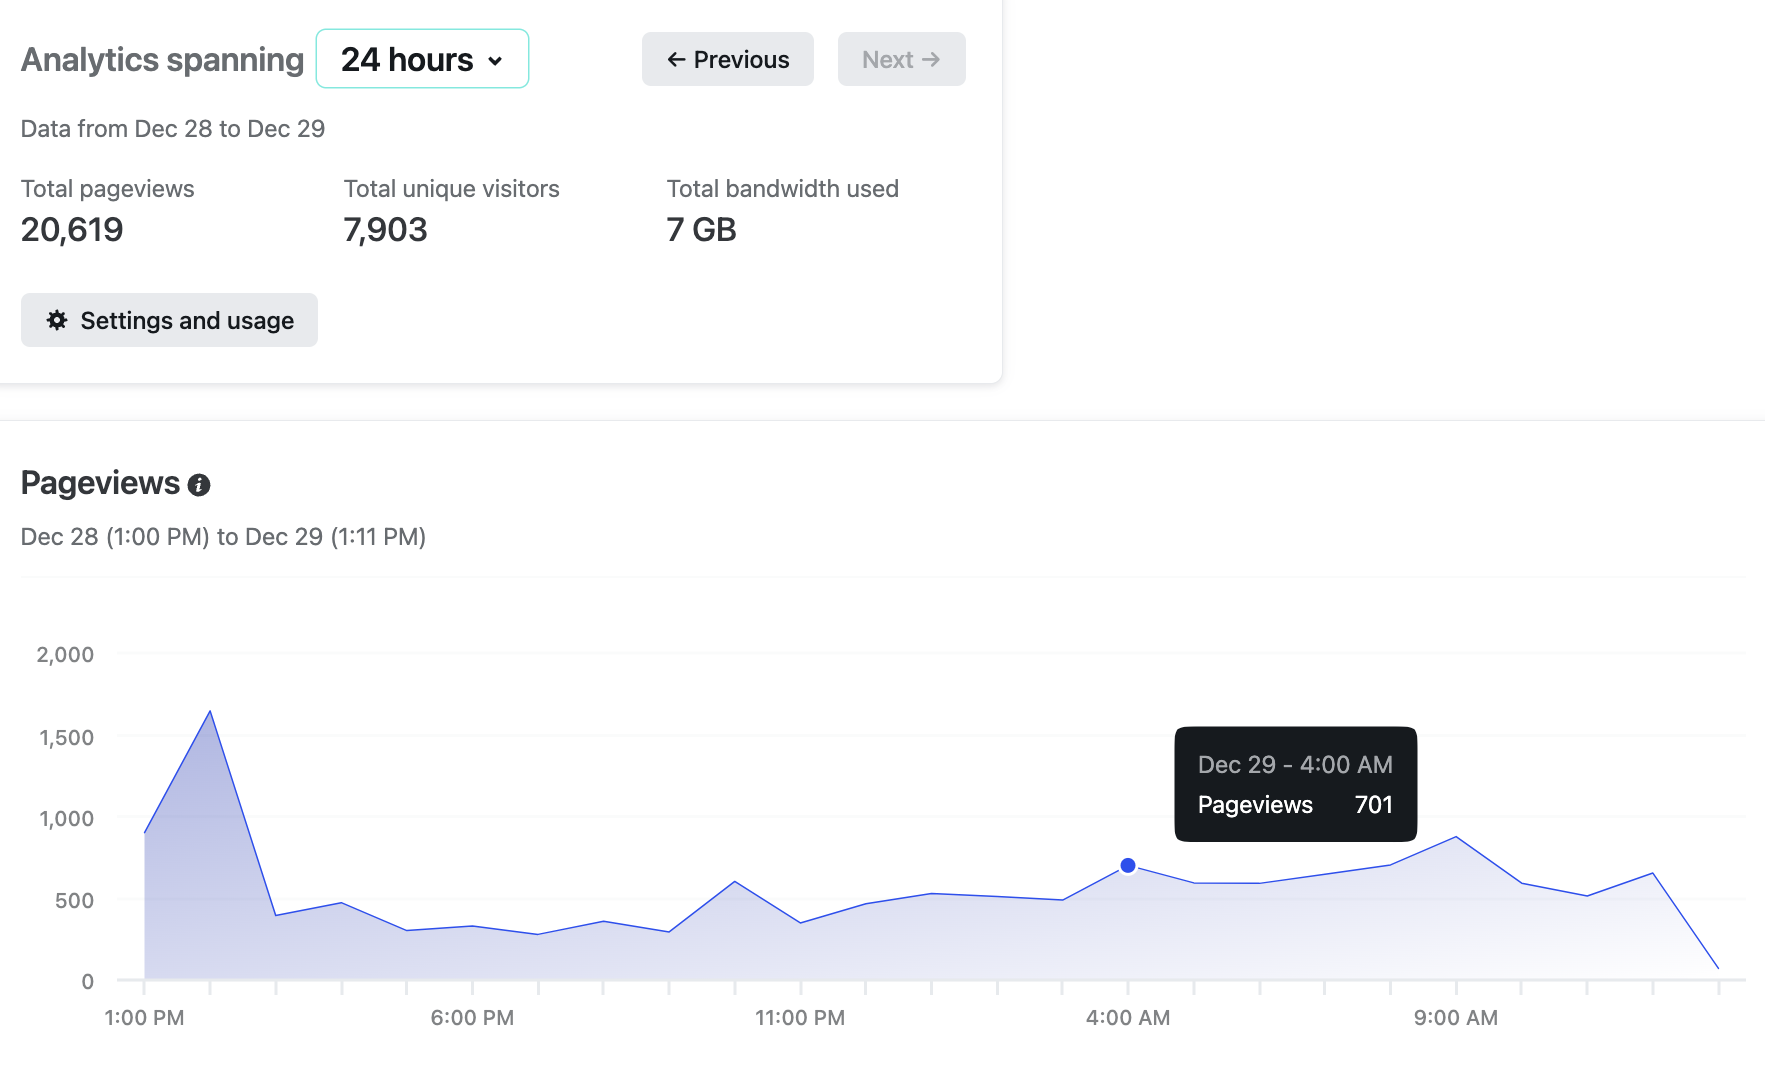Click the 1:00 PM x-axis label
The width and height of the screenshot is (1765, 1070).
coord(144,1018)
